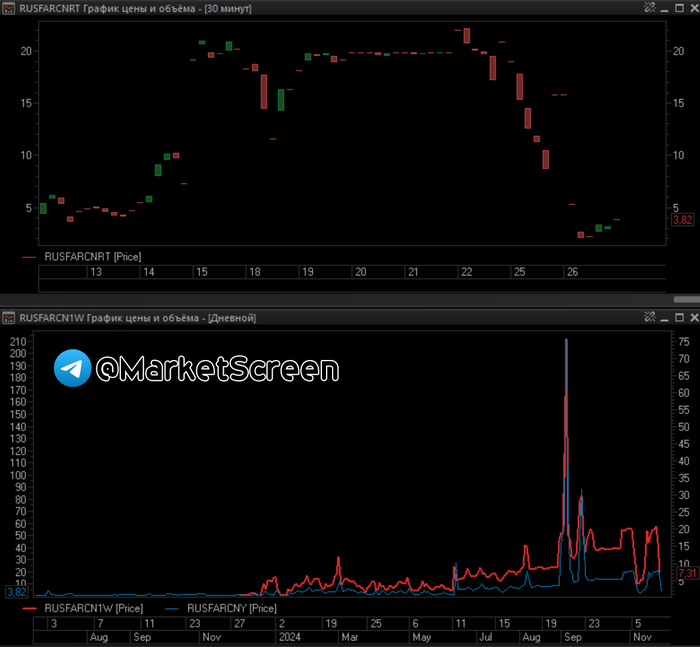Viewport: 700px width, 647px height.
Task: Click the red line swatch beside RUSFARCNRT legend
Action: [x=29, y=257]
